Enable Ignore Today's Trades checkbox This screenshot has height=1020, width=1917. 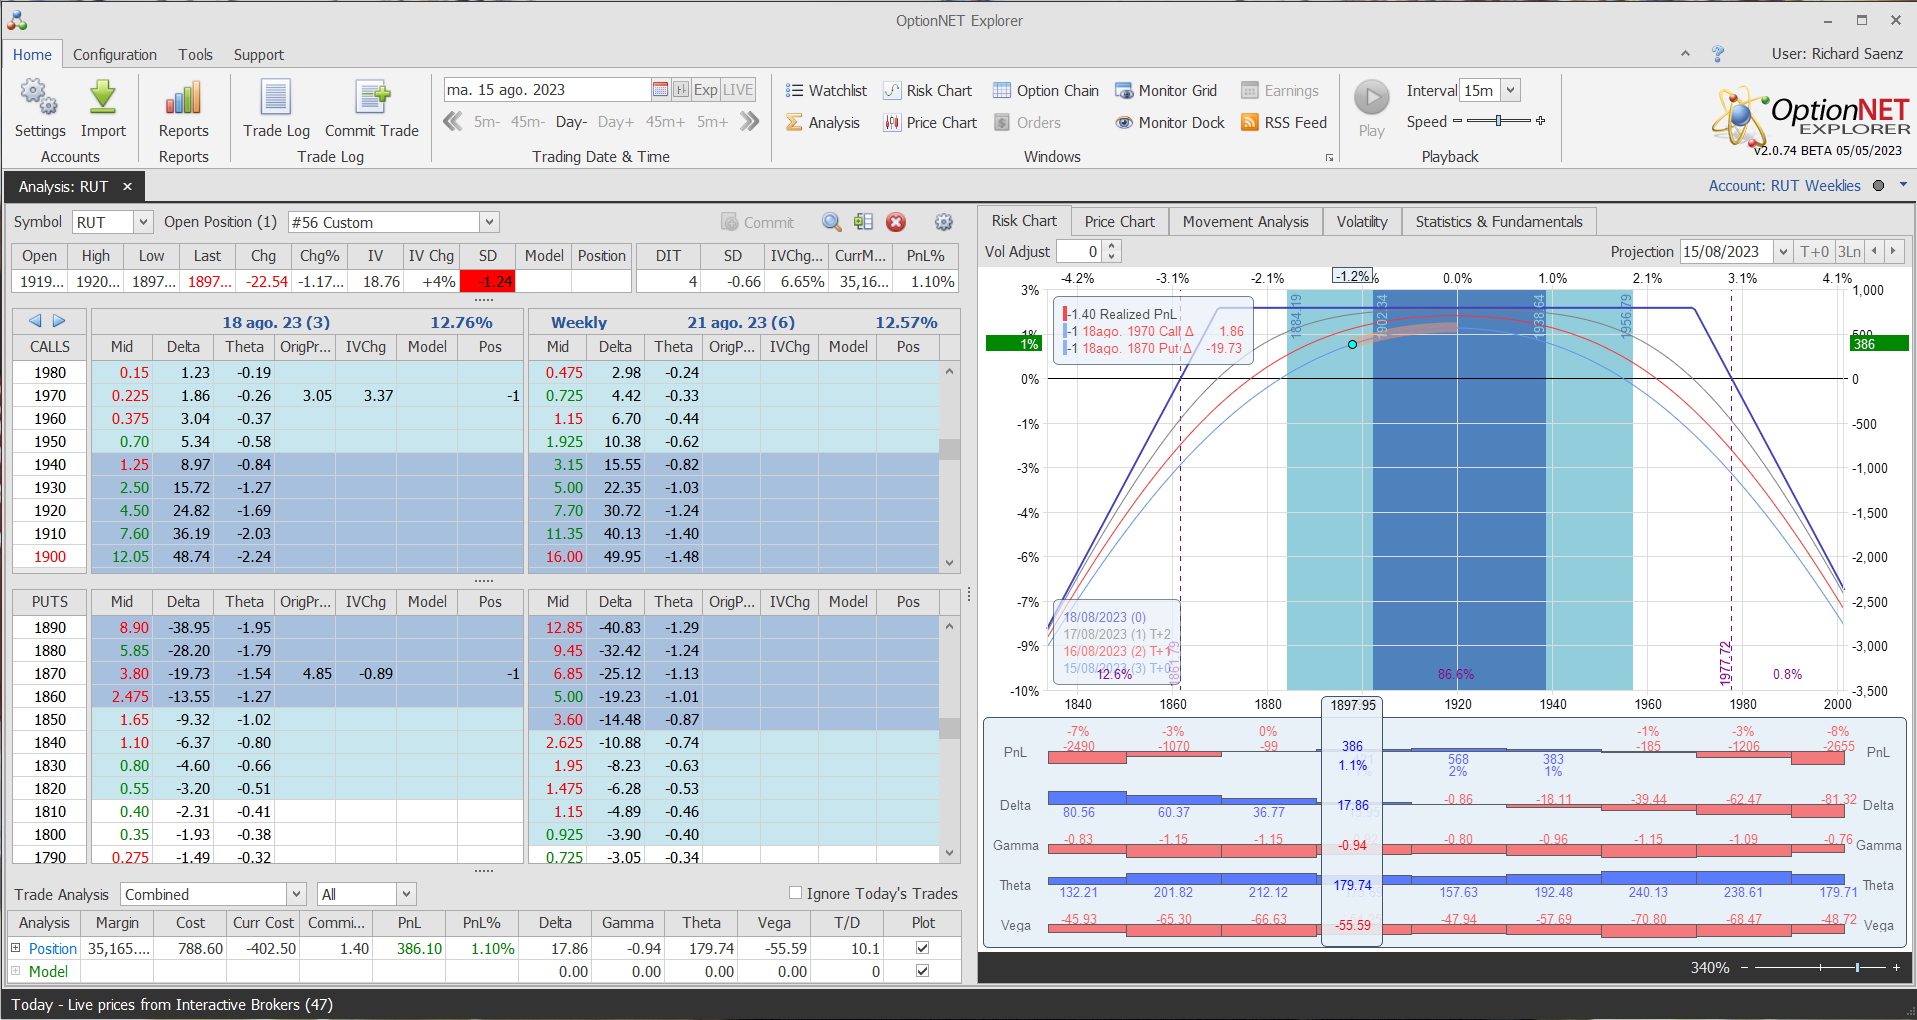(796, 893)
